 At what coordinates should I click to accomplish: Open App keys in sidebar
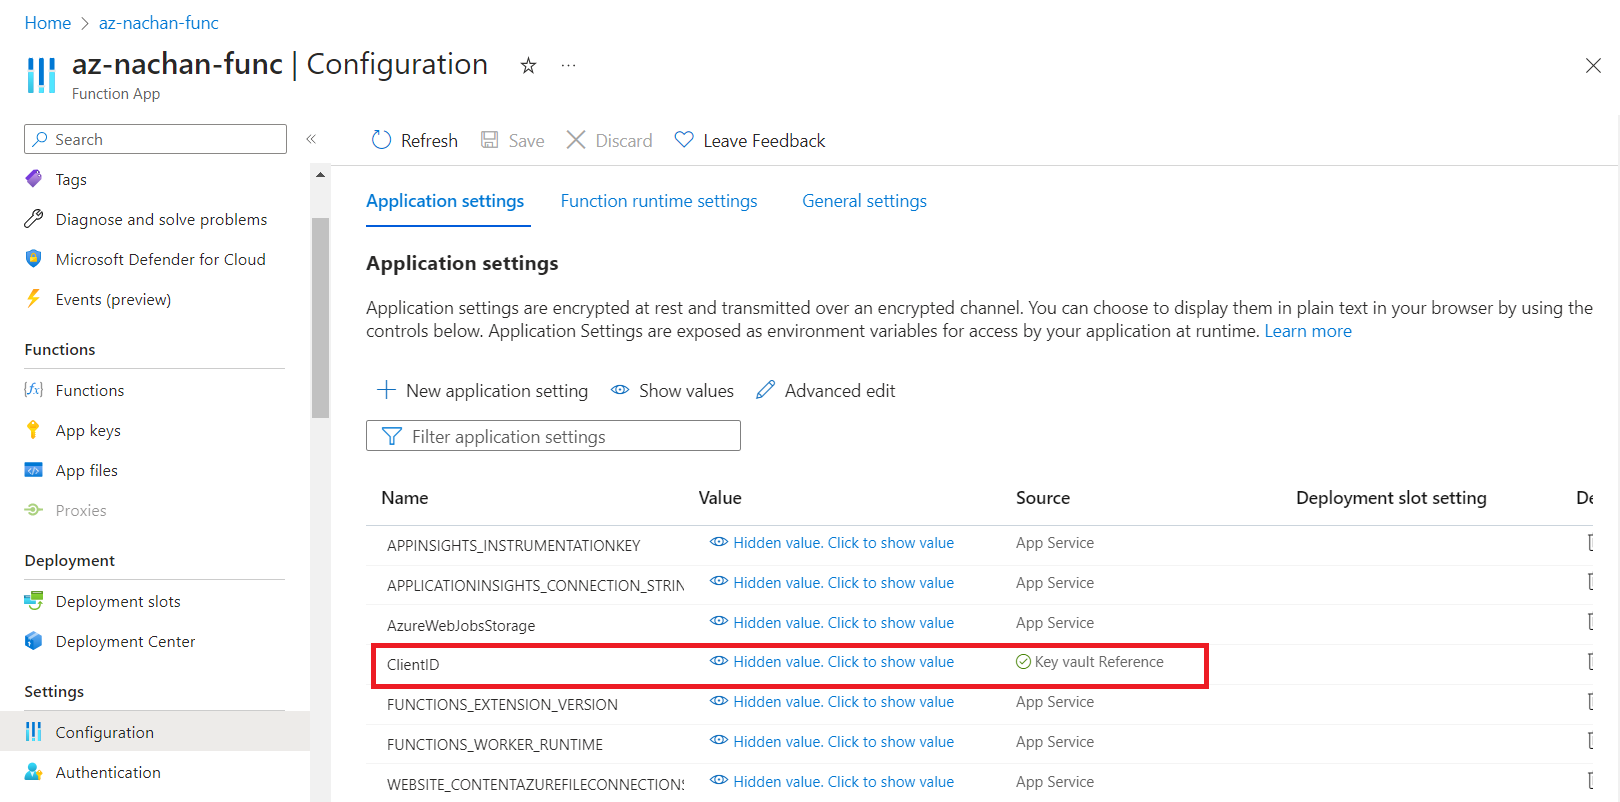[88, 430]
